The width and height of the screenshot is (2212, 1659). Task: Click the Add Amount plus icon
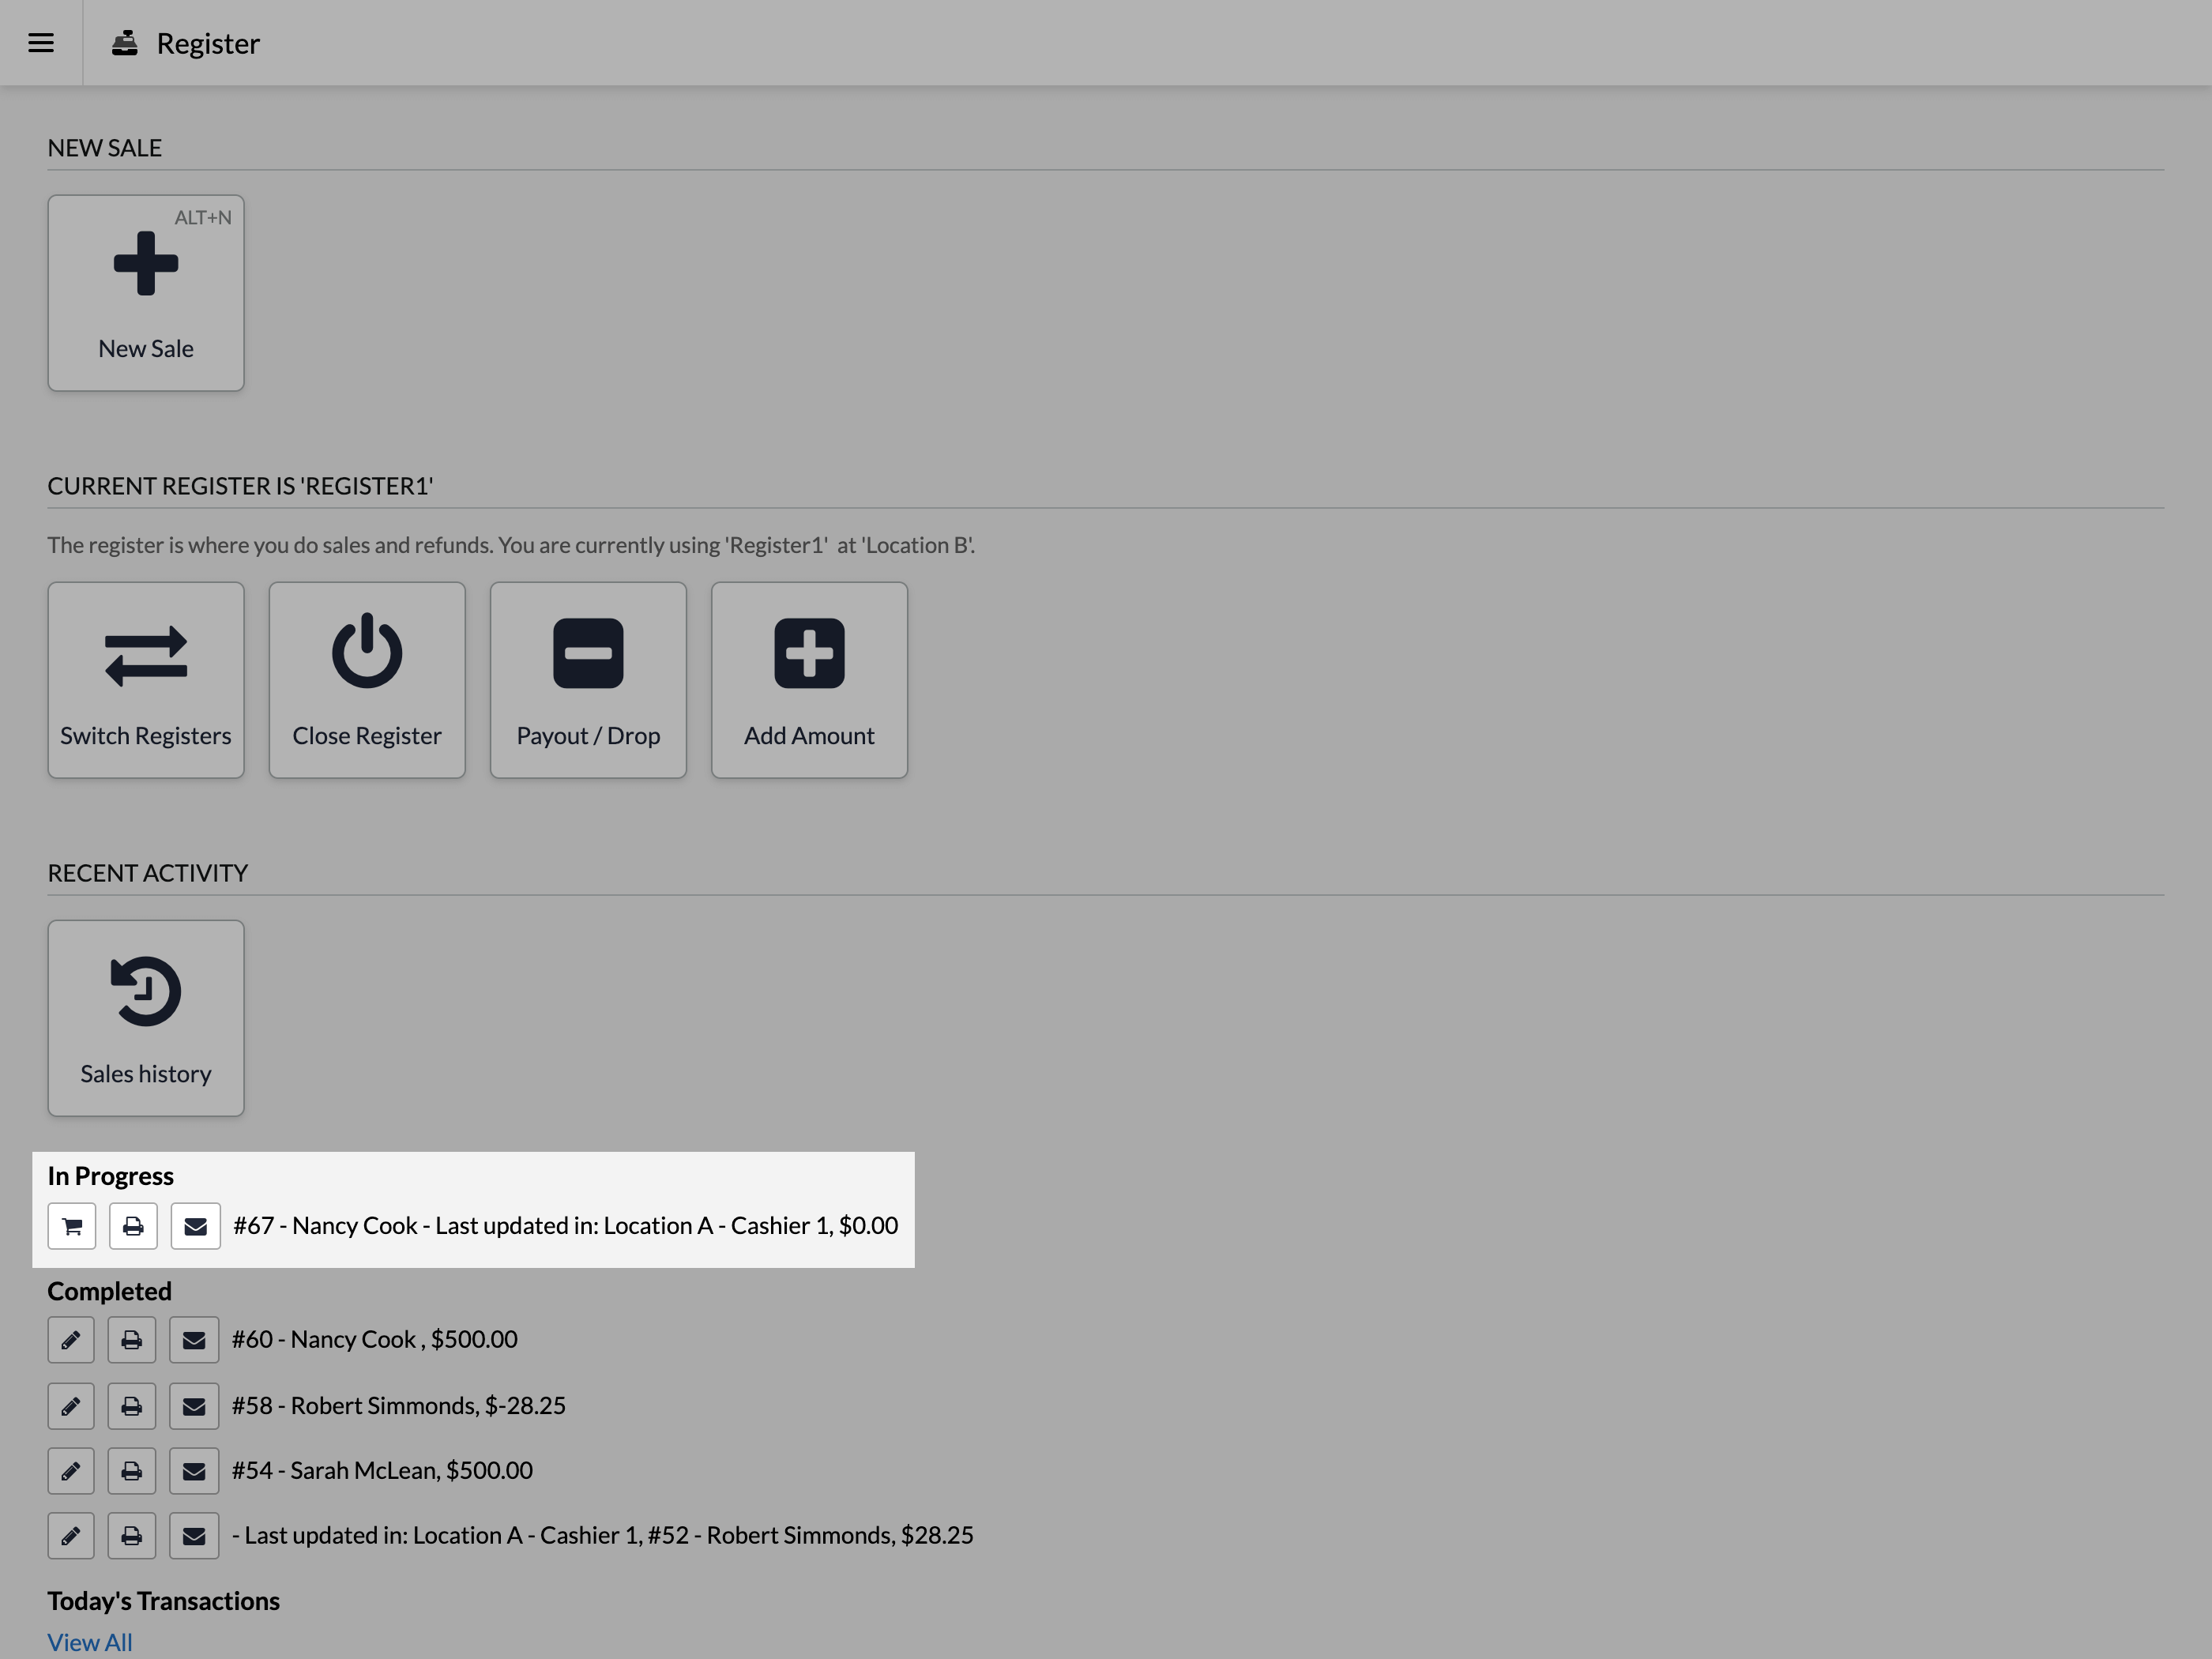[x=808, y=653]
